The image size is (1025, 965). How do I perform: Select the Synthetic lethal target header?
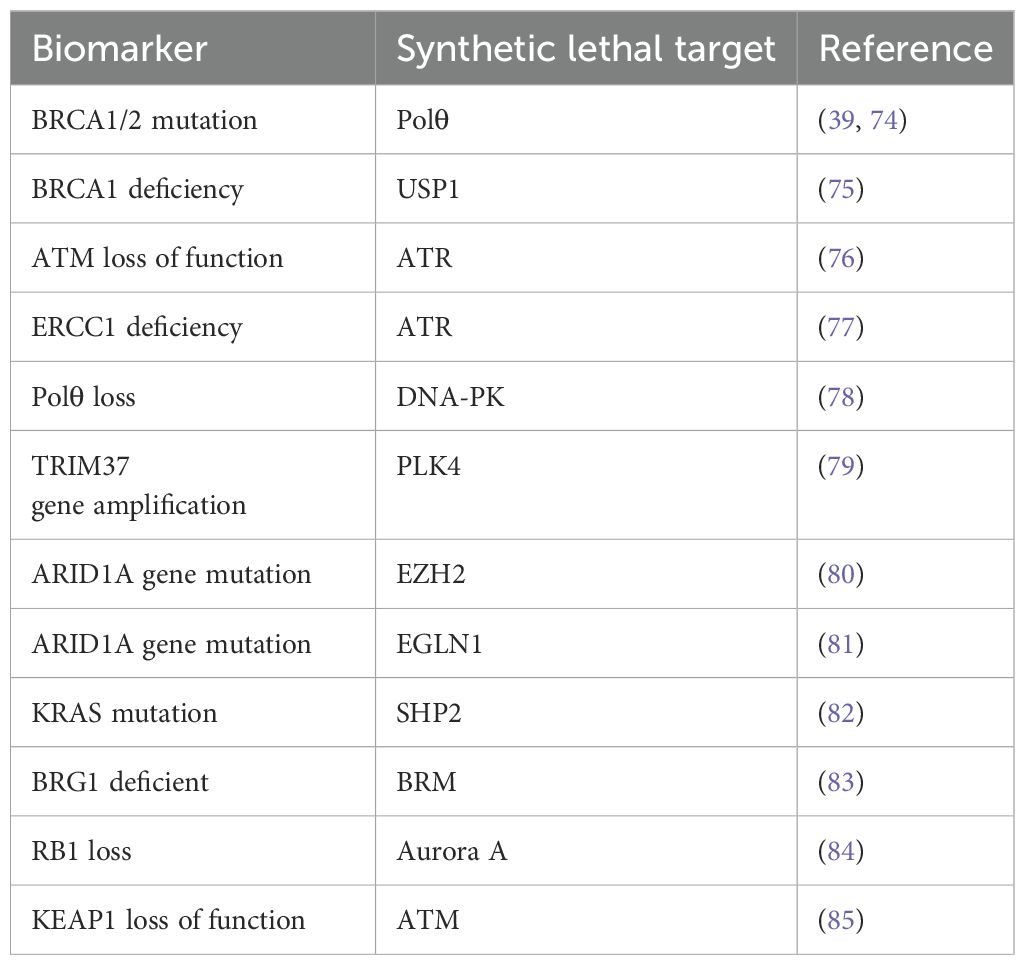coord(586,48)
